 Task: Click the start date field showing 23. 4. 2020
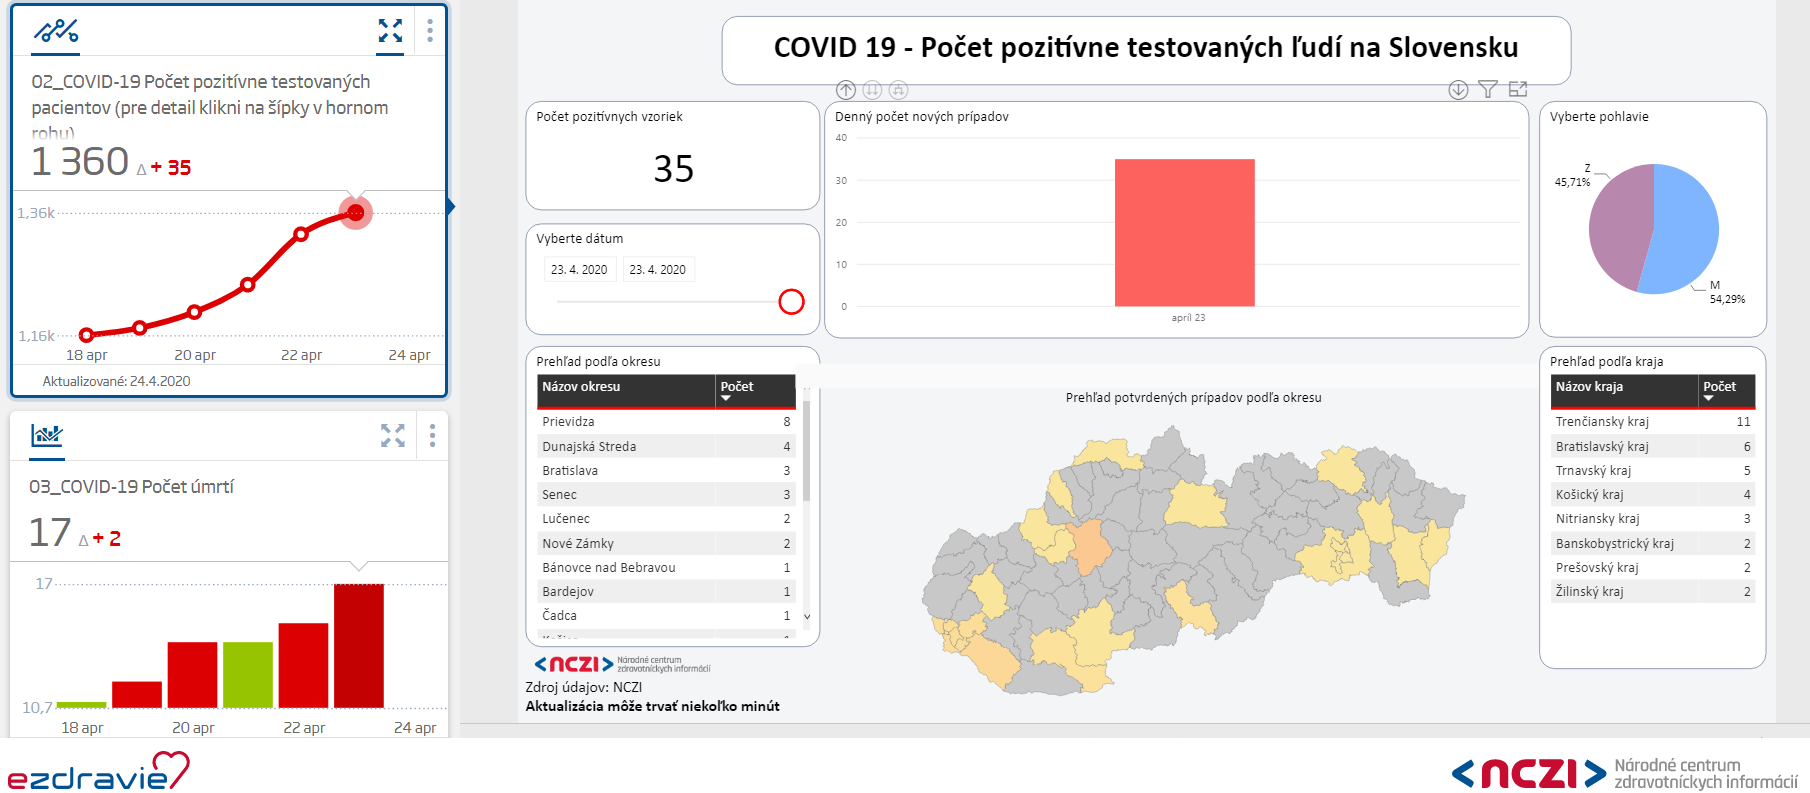(579, 270)
